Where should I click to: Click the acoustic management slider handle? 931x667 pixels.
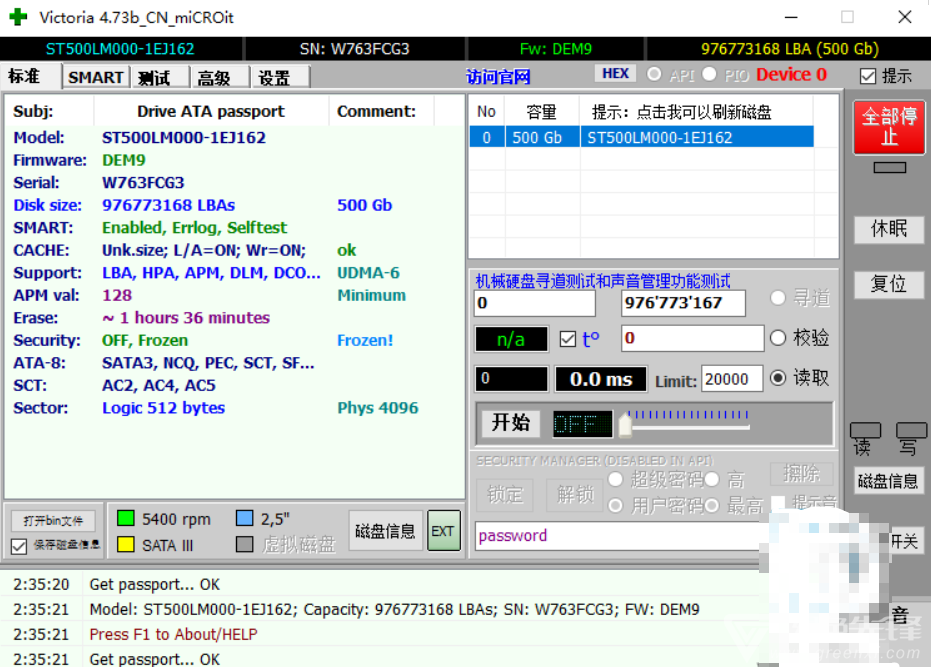tap(625, 425)
